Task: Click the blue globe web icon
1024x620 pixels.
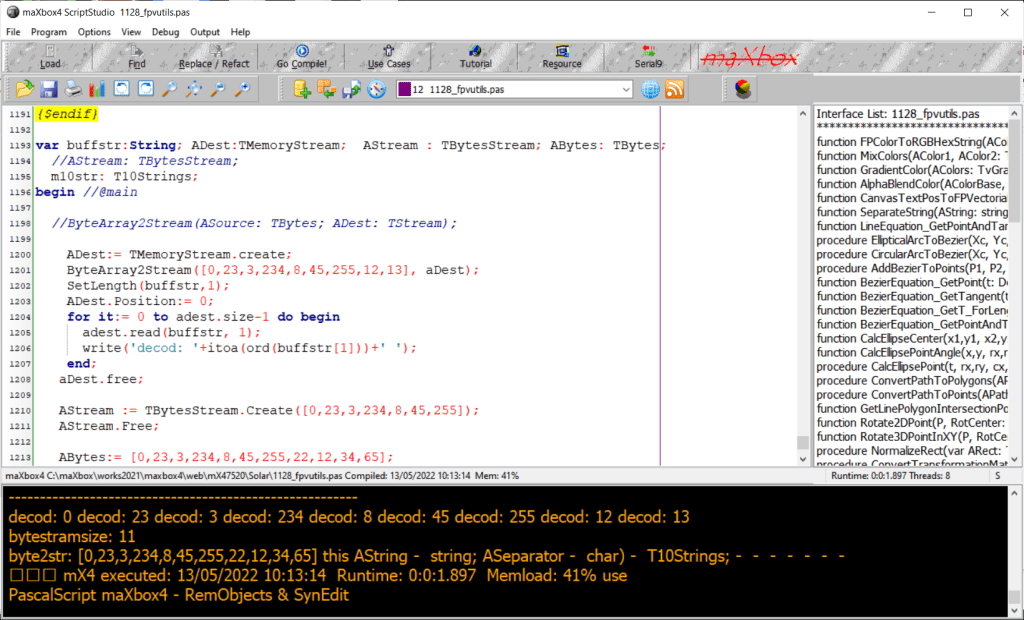Action: [651, 90]
